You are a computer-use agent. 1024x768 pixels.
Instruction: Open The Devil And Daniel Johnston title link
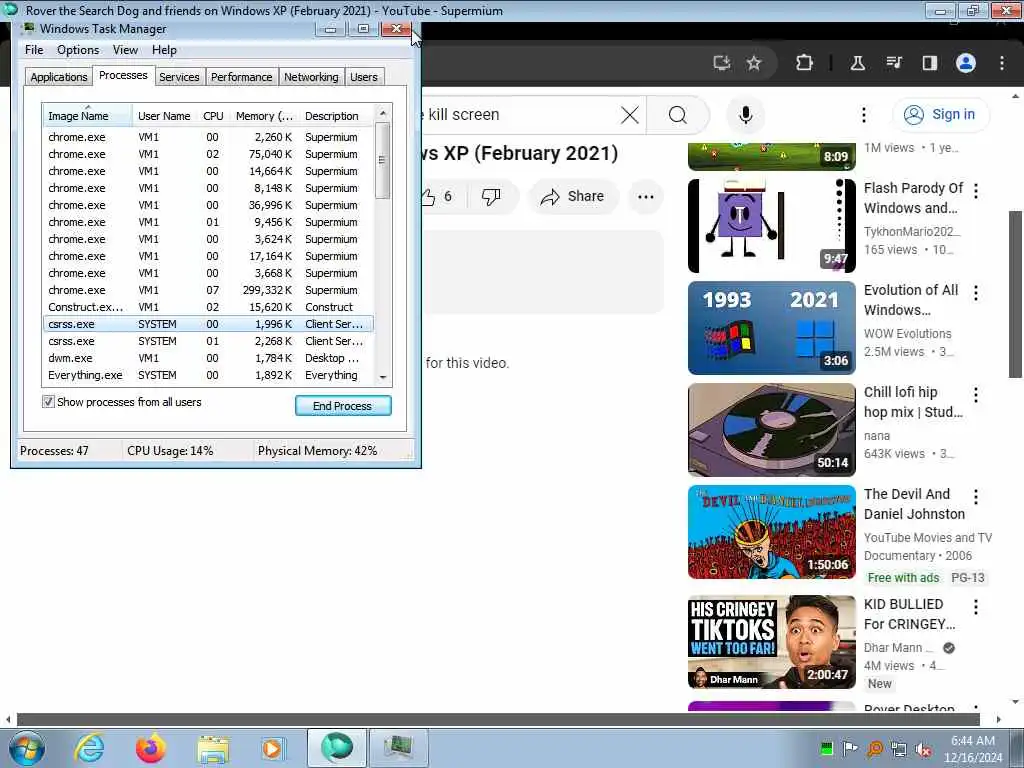point(914,504)
